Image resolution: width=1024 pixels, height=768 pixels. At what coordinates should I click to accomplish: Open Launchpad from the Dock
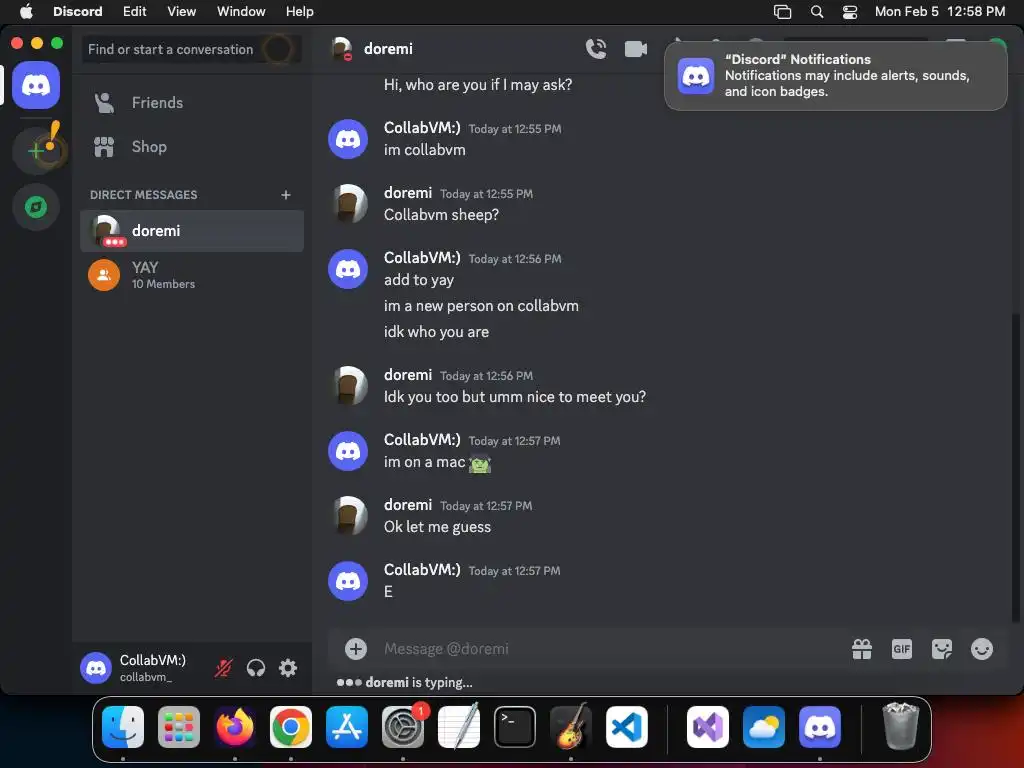coord(179,727)
